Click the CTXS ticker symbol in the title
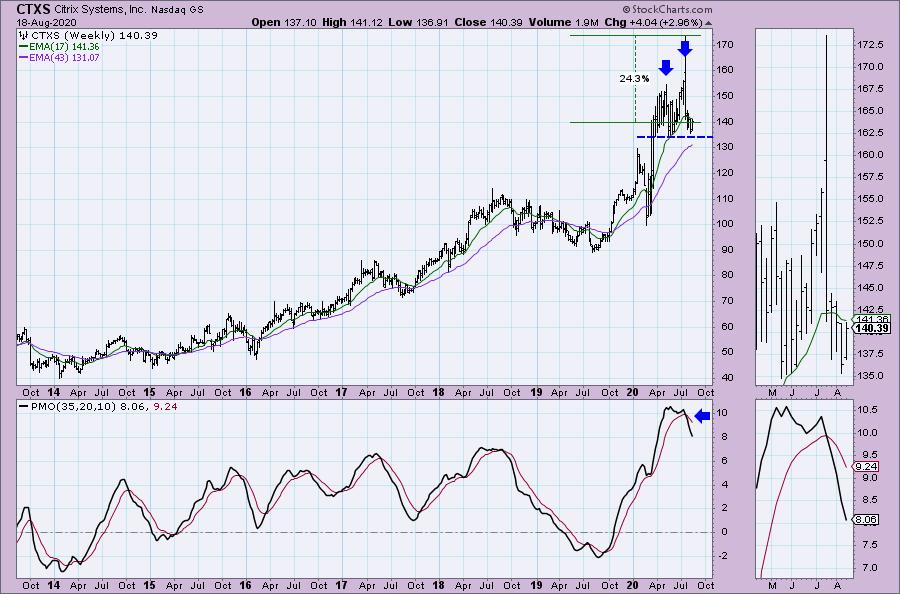This screenshot has height=594, width=900. (x=33, y=9)
